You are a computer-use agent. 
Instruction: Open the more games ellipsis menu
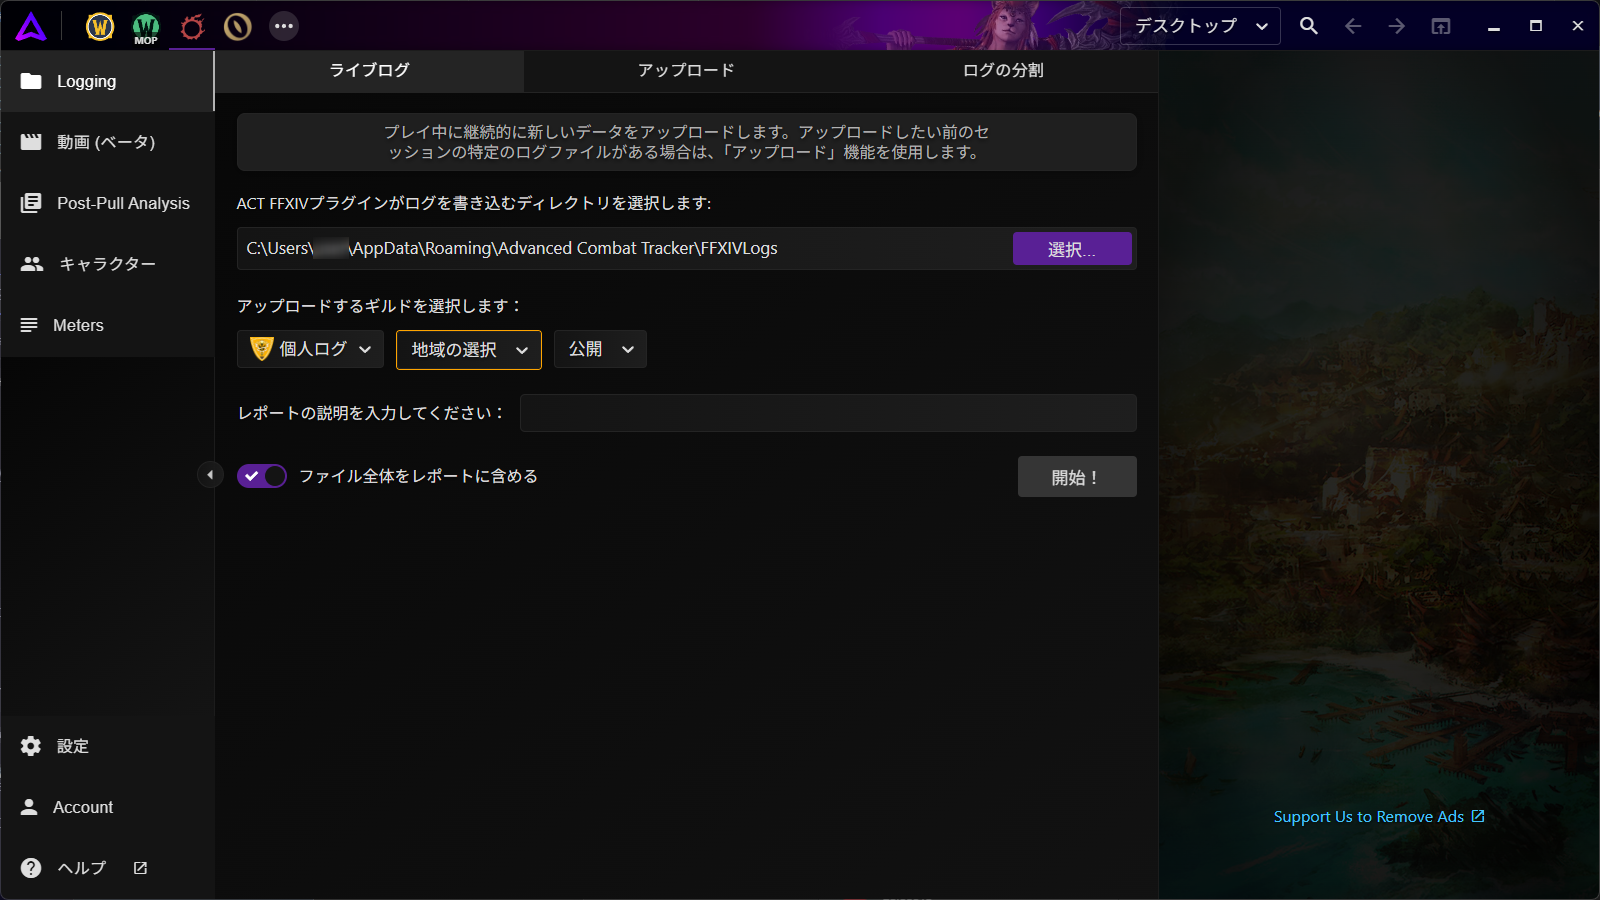coord(284,26)
